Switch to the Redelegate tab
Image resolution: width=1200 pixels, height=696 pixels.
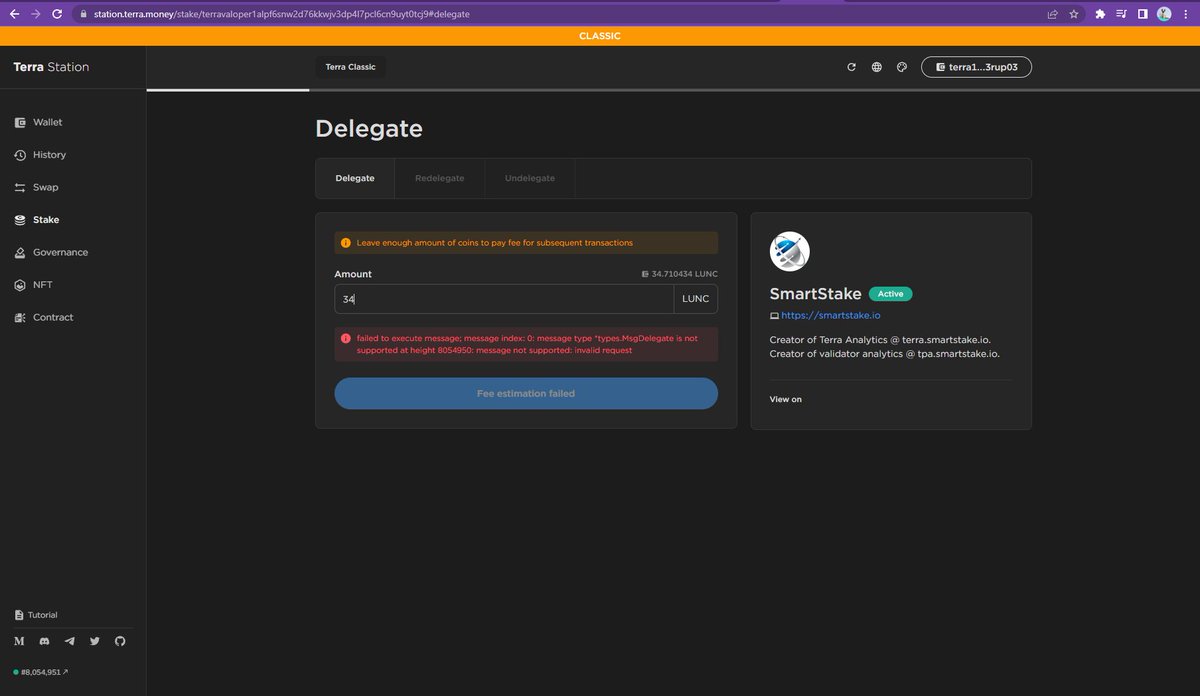tap(440, 178)
